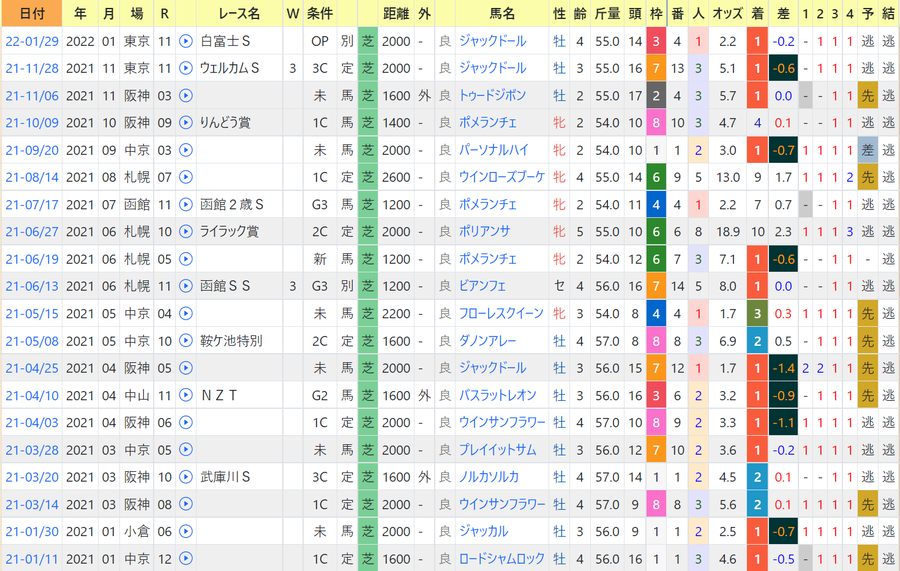Viewport: 900px width, 571px height.
Task: Sort by the 日付 column header
Action: tap(32, 13)
